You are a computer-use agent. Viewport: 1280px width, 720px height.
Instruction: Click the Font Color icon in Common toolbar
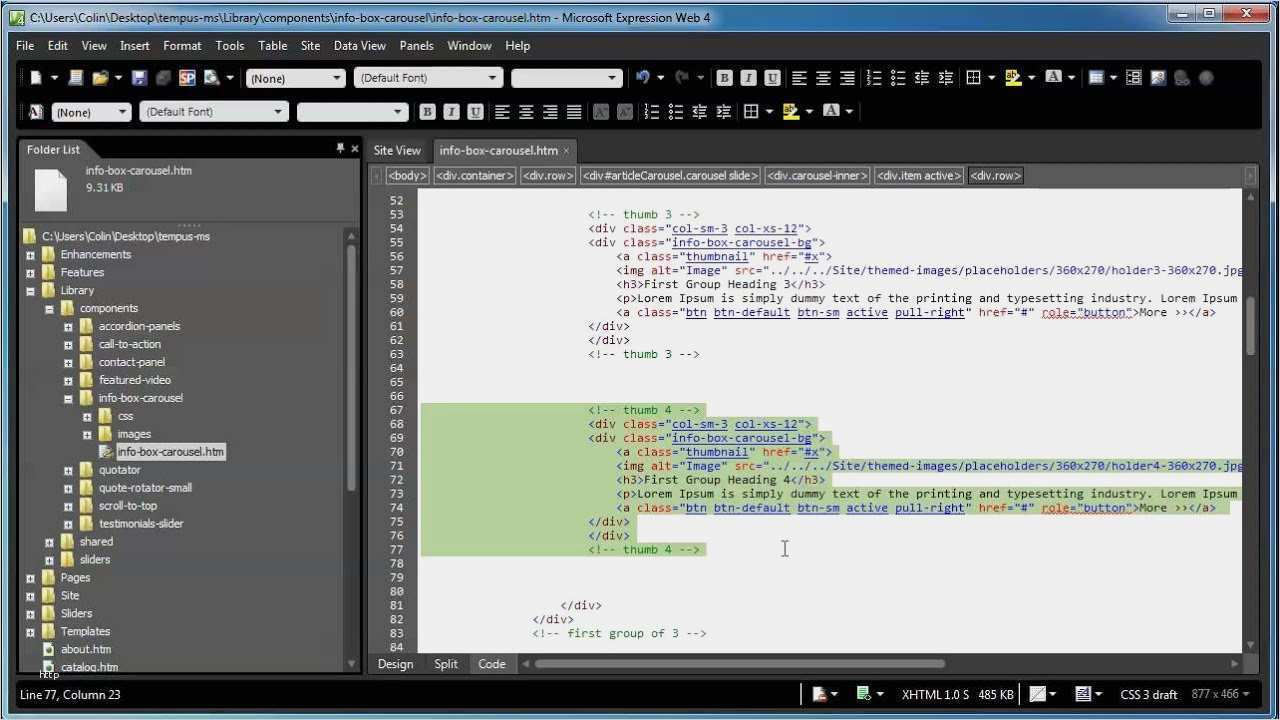(x=1053, y=78)
